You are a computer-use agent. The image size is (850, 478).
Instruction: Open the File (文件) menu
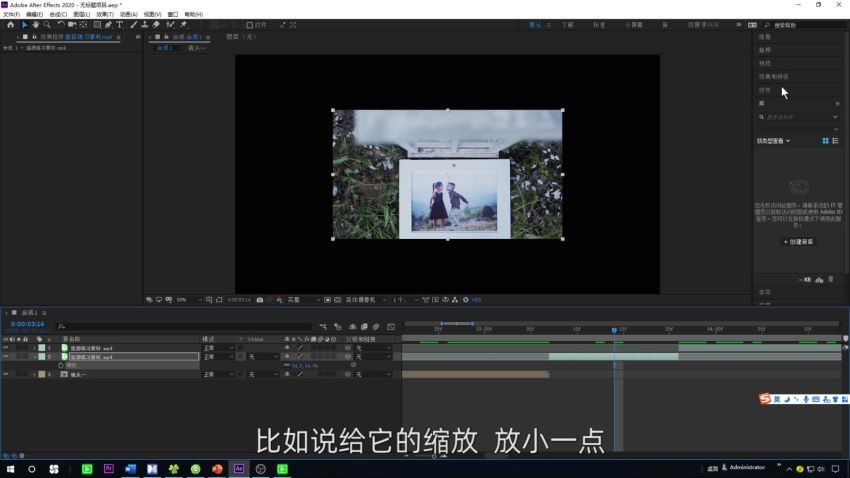(11, 14)
